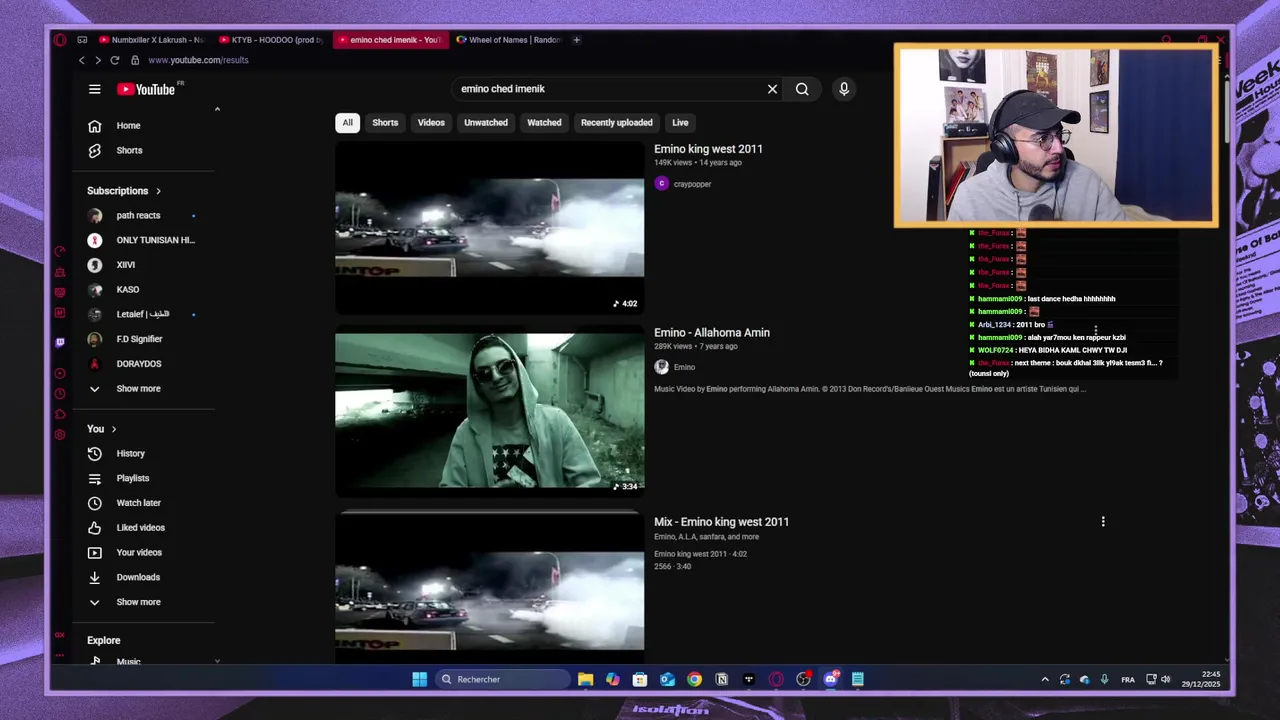Filter results by Videos chip
Screen dimensions: 1280x720
click(431, 122)
